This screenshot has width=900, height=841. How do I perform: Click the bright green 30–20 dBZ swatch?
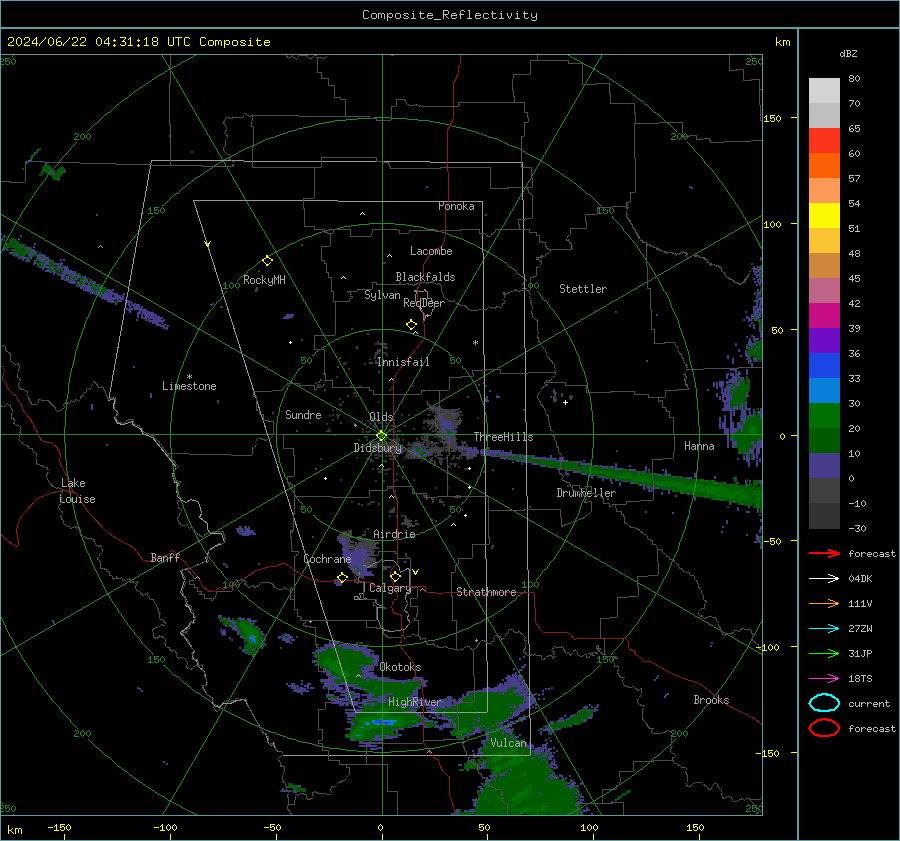pyautogui.click(x=824, y=416)
